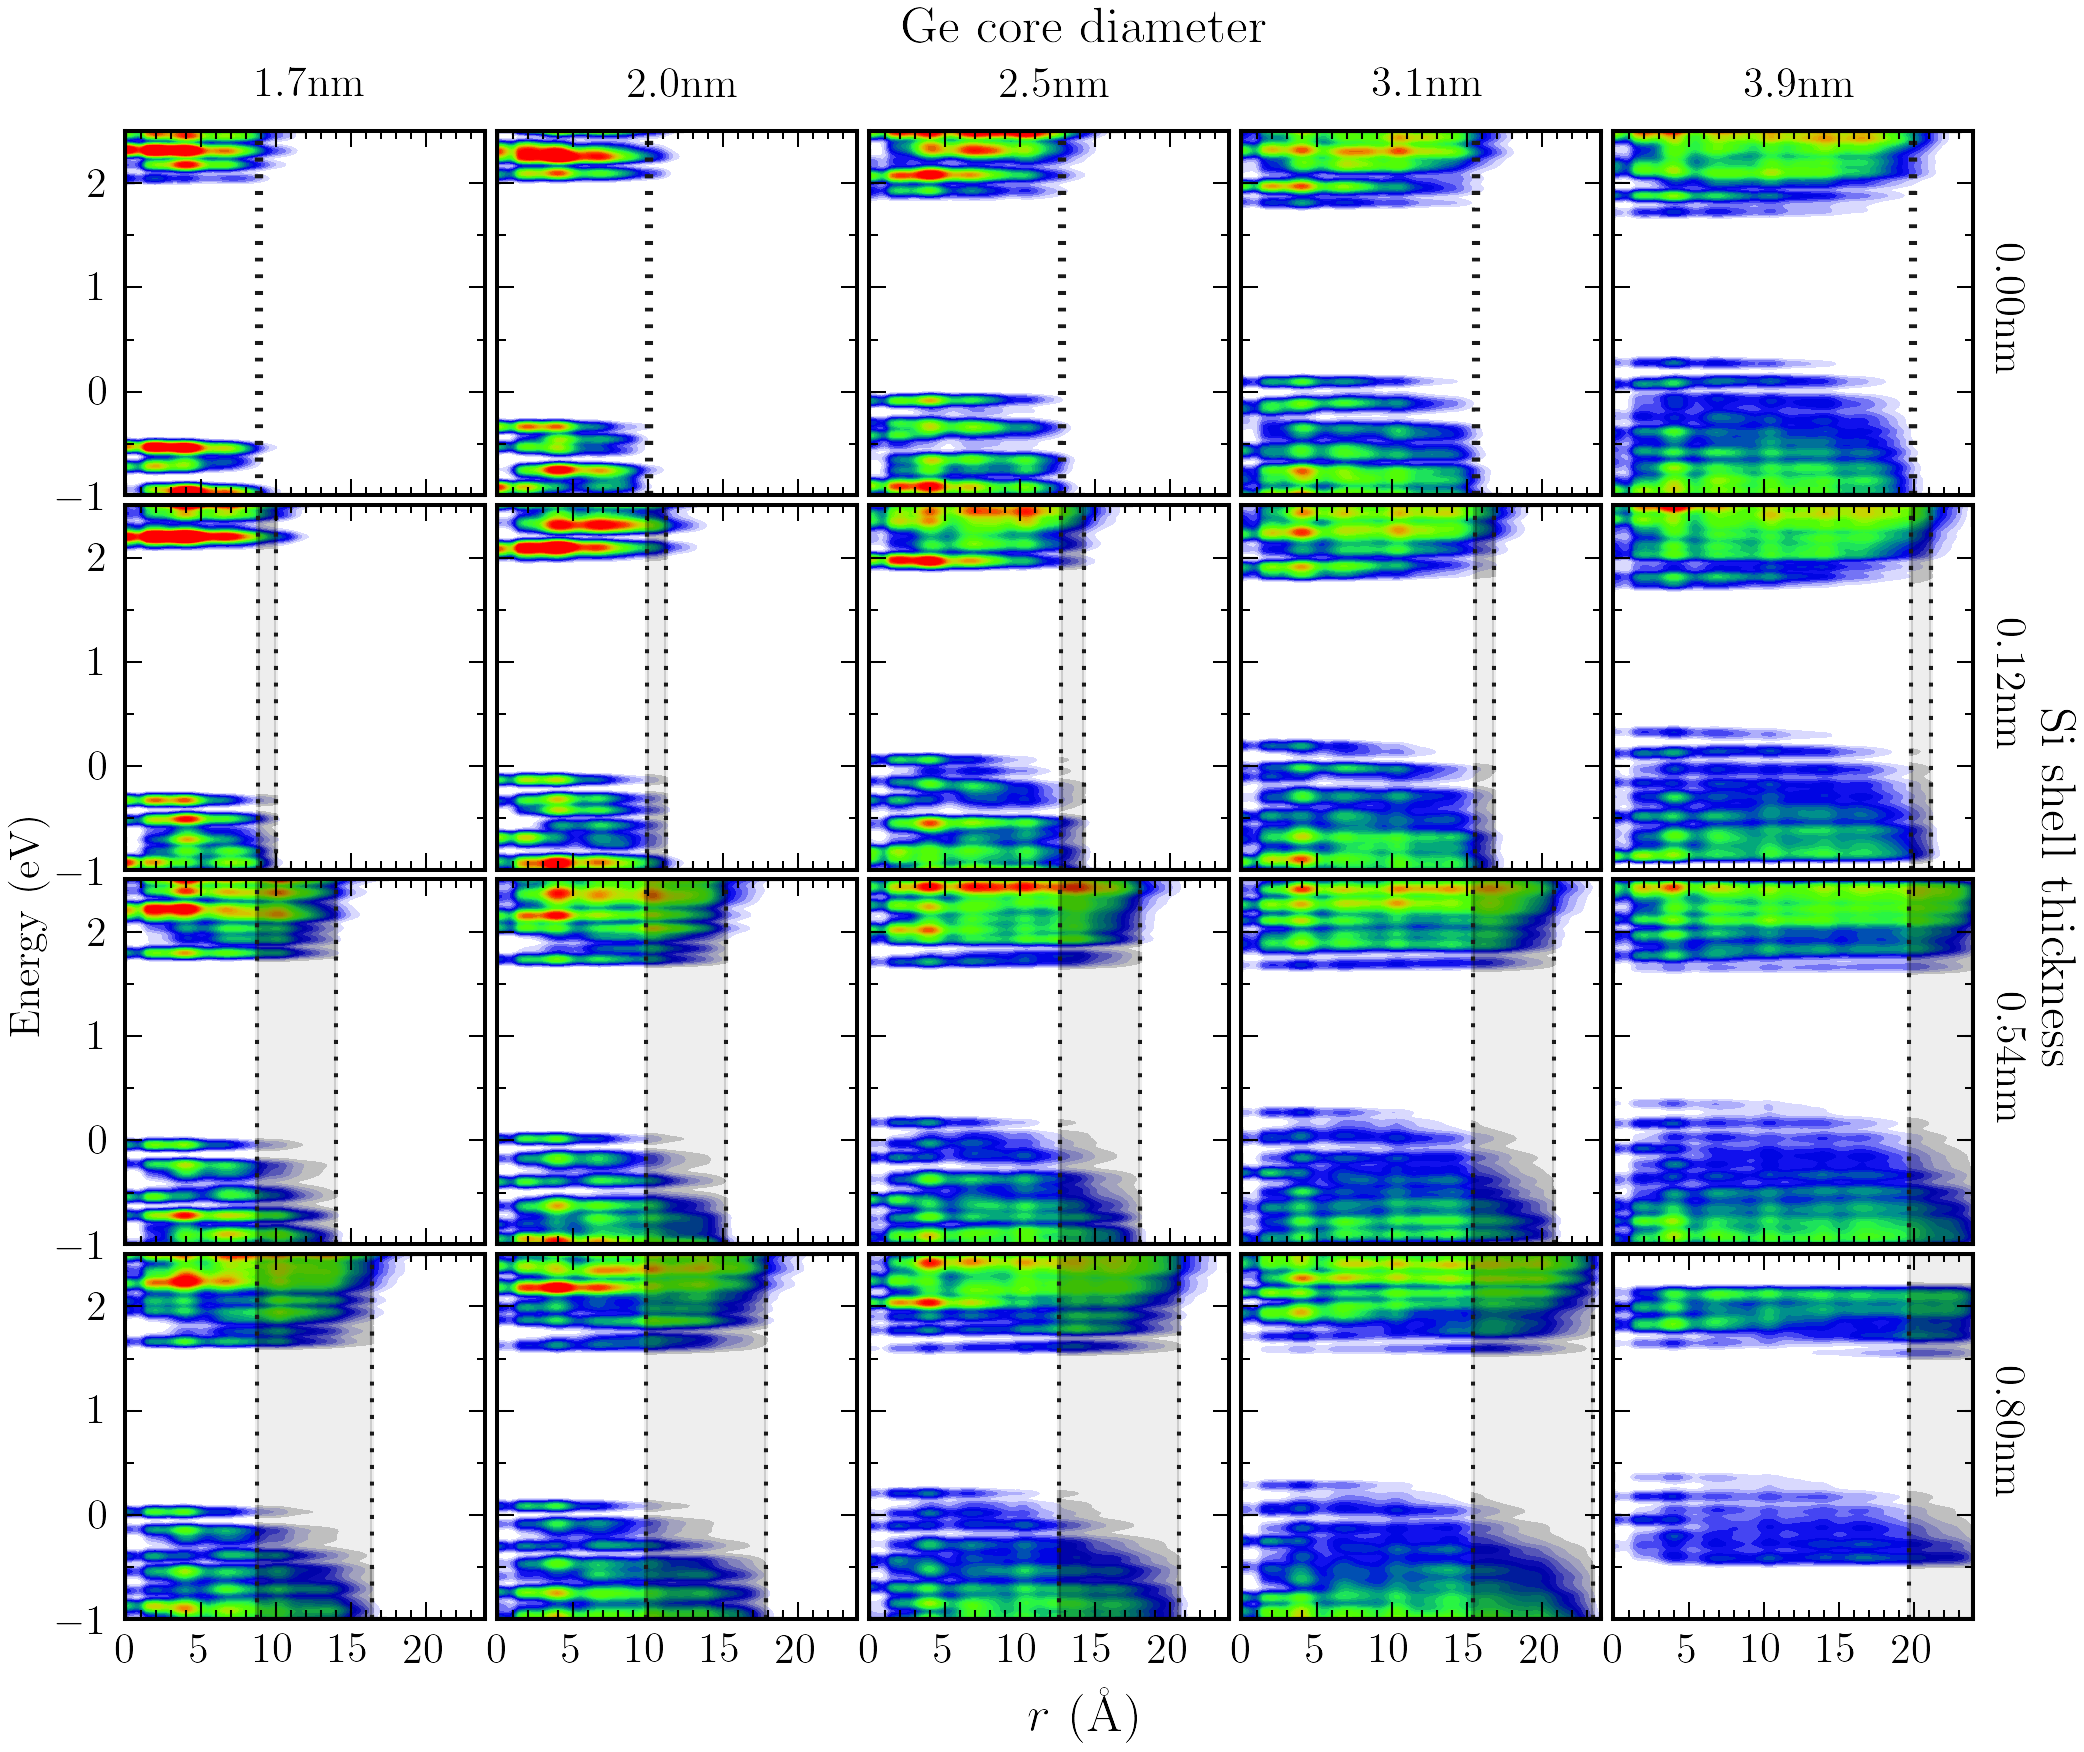Click the 'r (Å)' axis label
2084x1752 pixels.
pyautogui.click(x=1082, y=1716)
